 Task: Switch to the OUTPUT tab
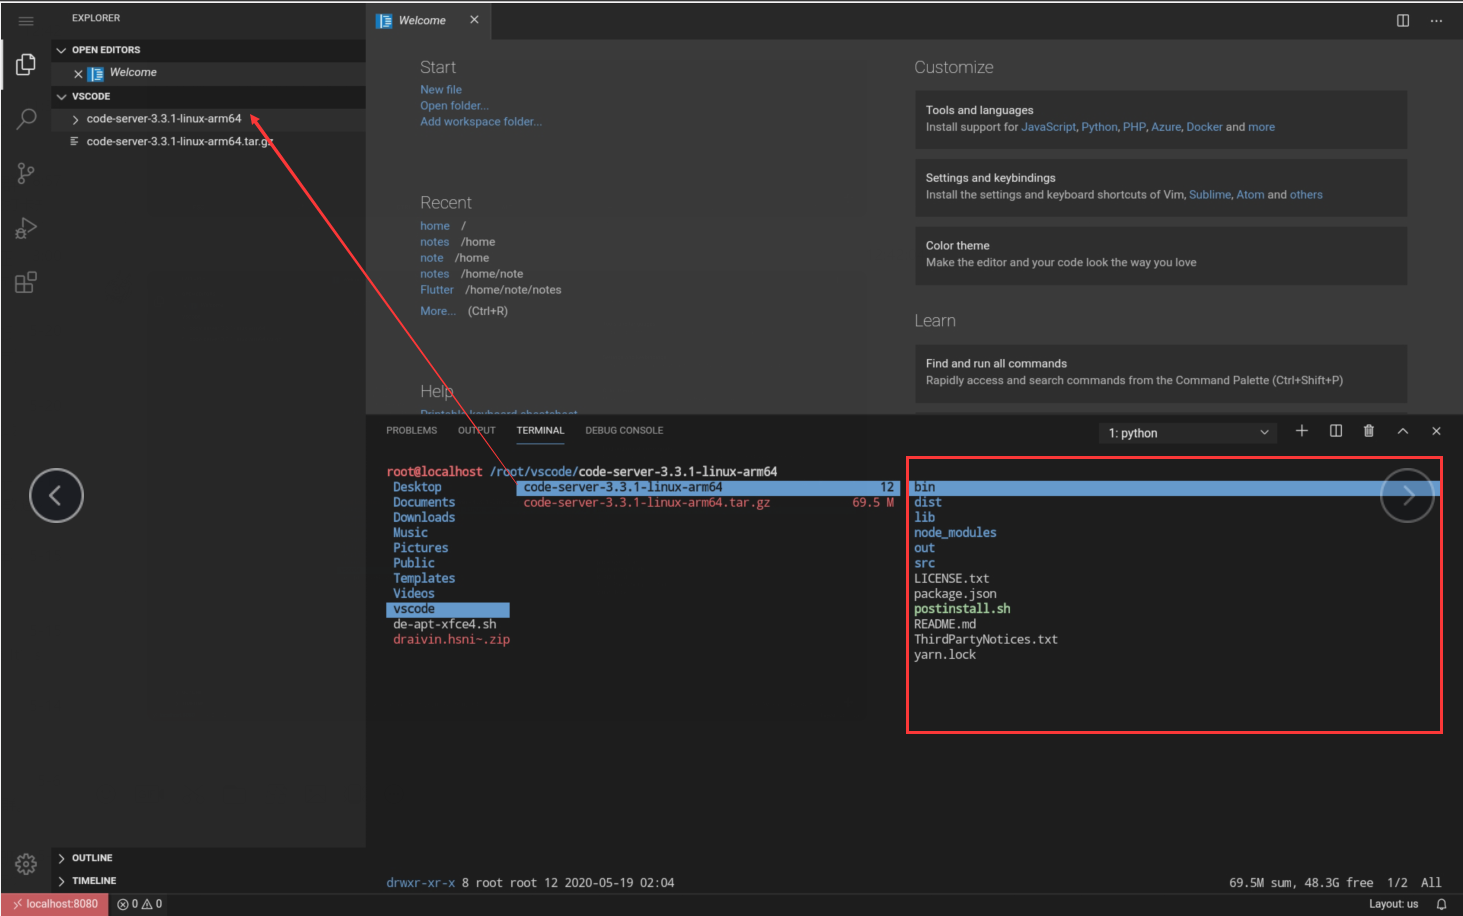click(x=475, y=430)
